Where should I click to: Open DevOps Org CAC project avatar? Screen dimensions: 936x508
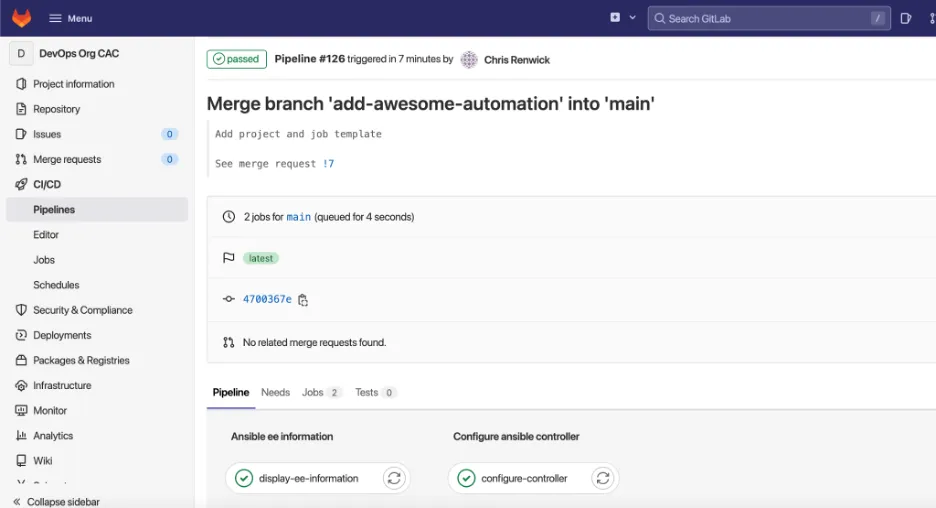pyautogui.click(x=21, y=54)
